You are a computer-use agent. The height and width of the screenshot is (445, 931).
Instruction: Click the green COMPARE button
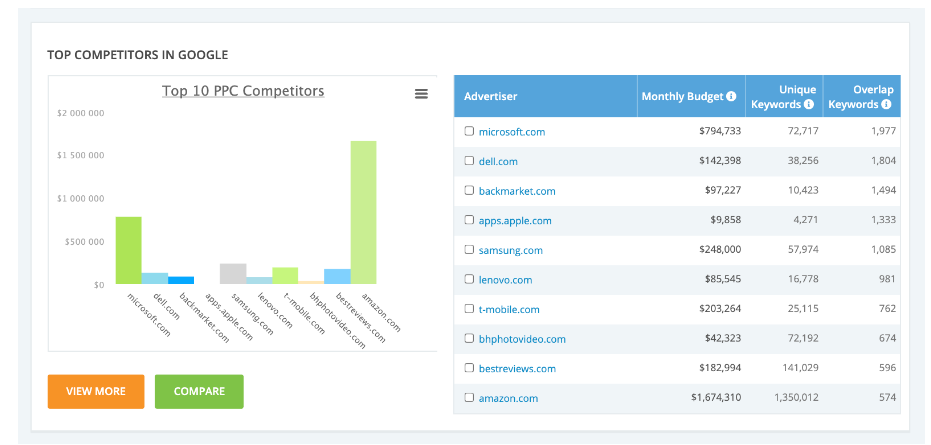199,391
